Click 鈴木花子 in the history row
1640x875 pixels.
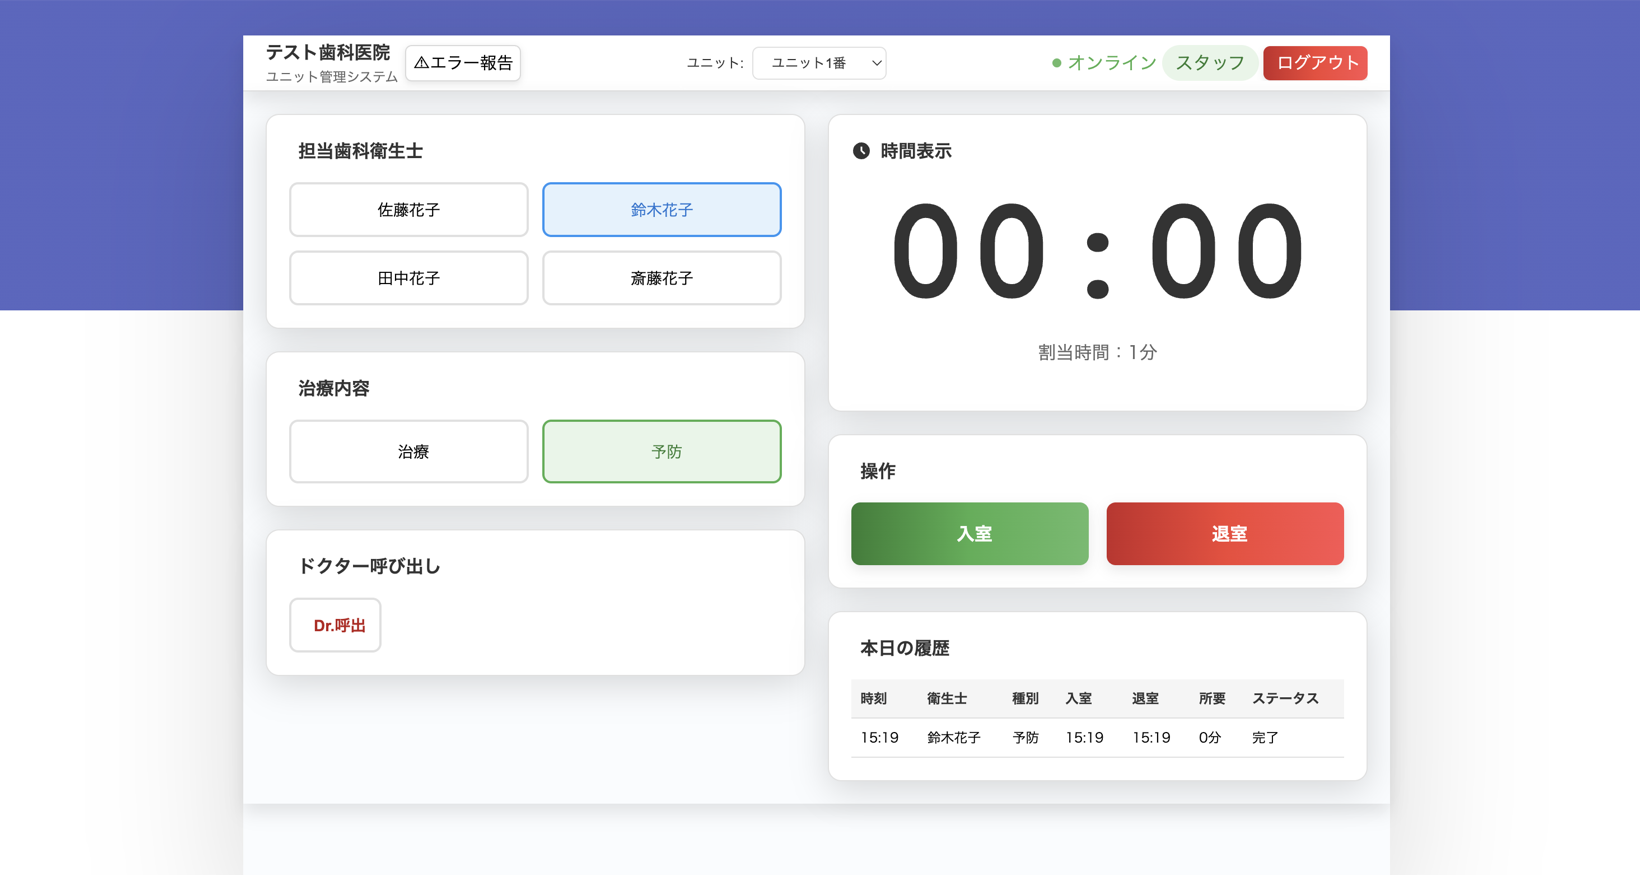tap(954, 738)
